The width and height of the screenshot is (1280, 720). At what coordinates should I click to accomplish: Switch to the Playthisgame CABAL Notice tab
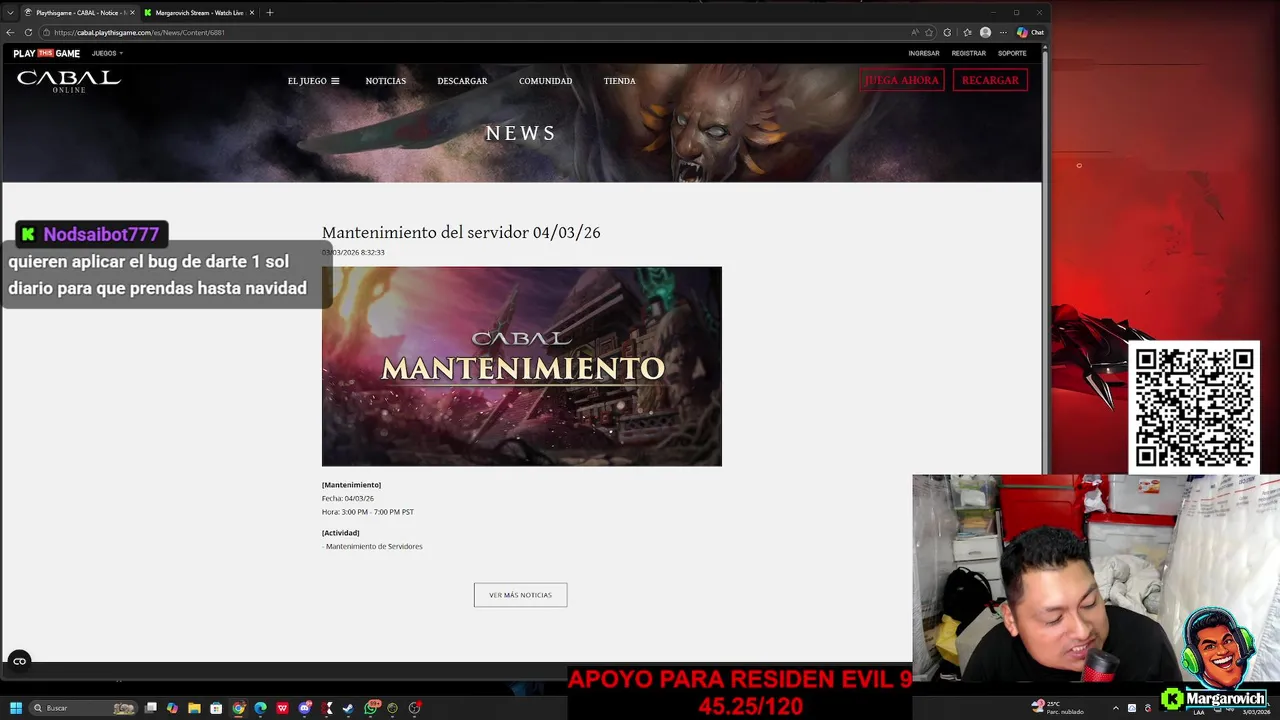click(80, 13)
